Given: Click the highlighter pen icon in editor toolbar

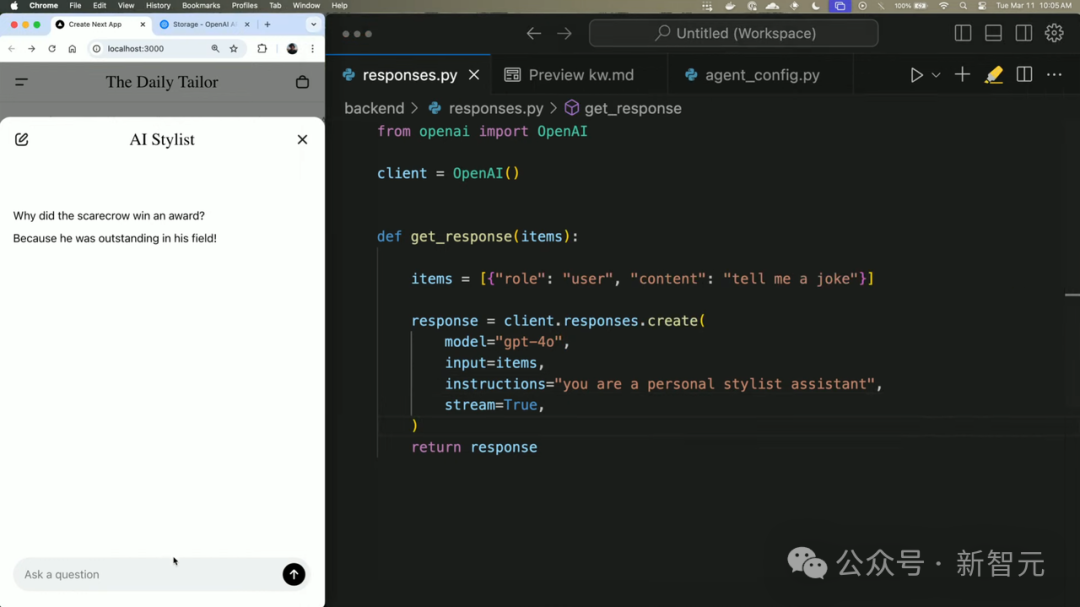Looking at the screenshot, I should point(993,74).
